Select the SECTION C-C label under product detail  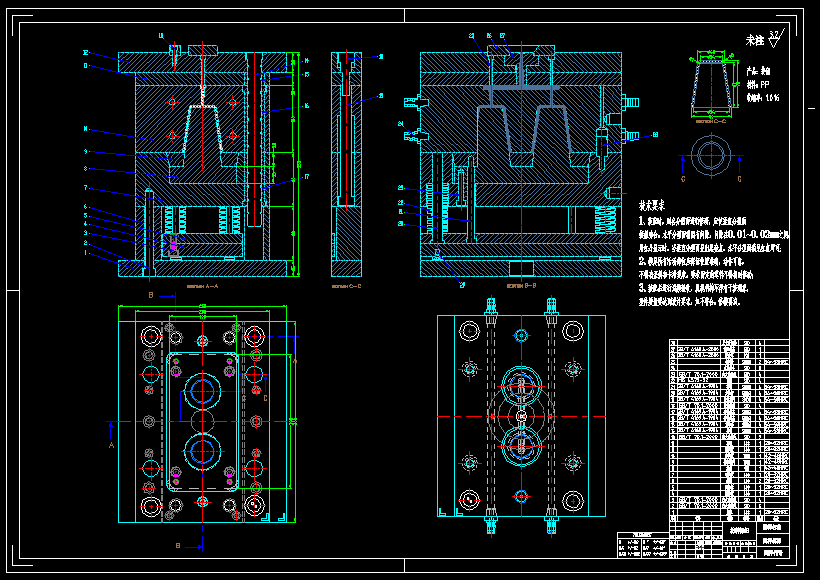[710, 120]
